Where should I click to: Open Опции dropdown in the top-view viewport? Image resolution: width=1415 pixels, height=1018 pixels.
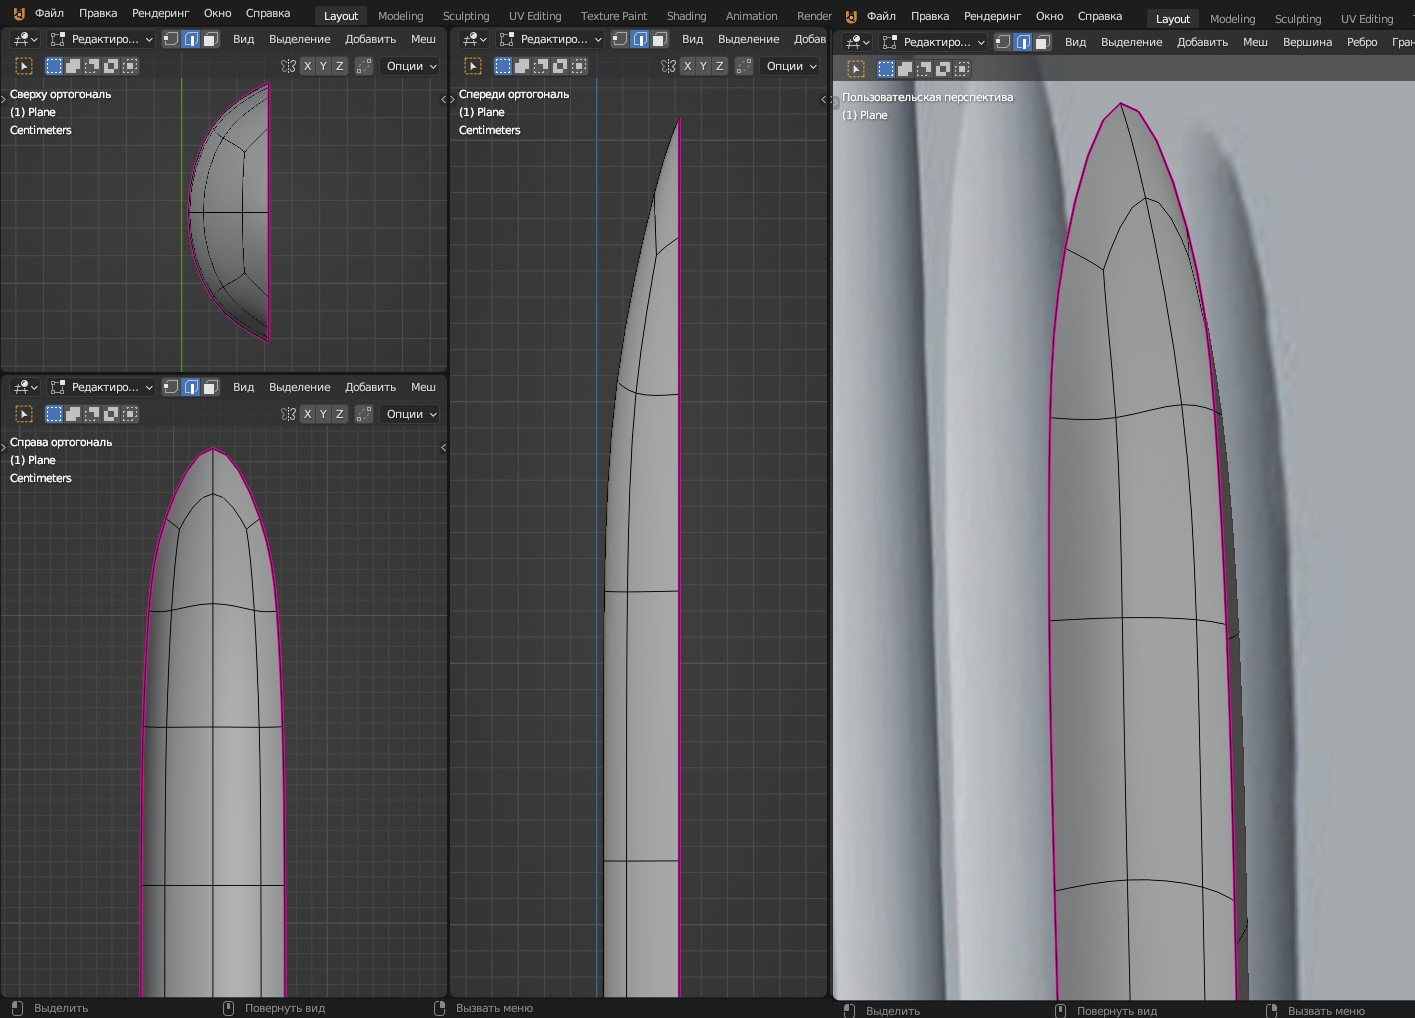click(411, 66)
